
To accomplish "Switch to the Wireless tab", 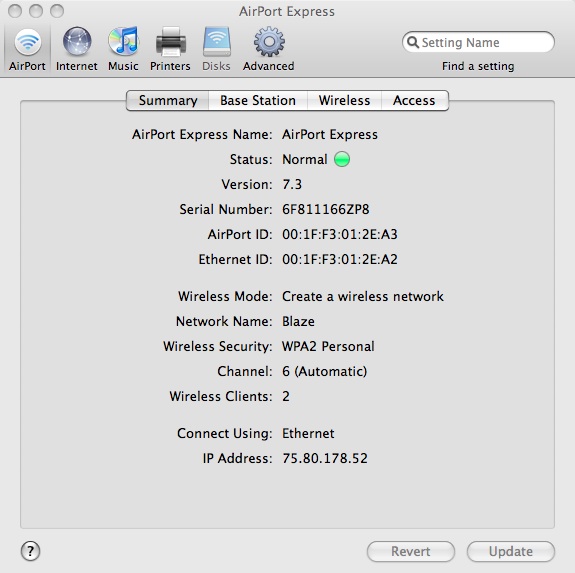I will click(x=344, y=100).
